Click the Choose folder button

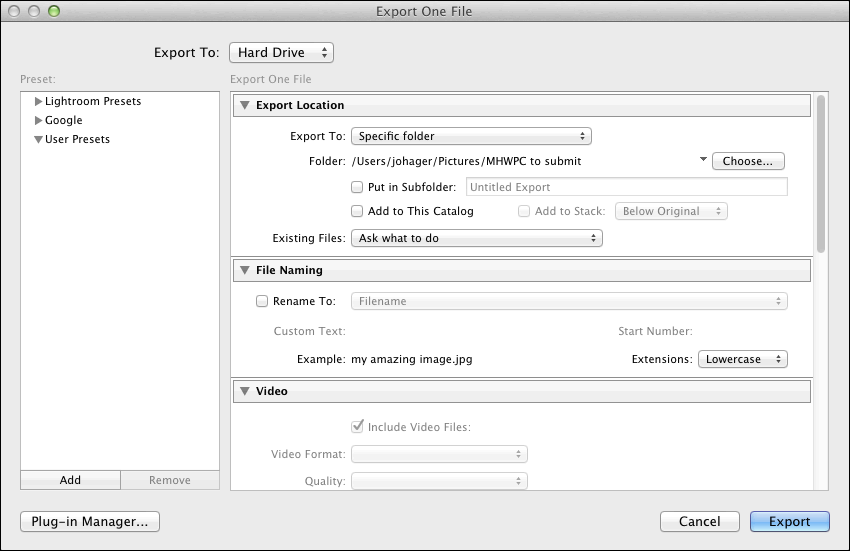tap(748, 161)
